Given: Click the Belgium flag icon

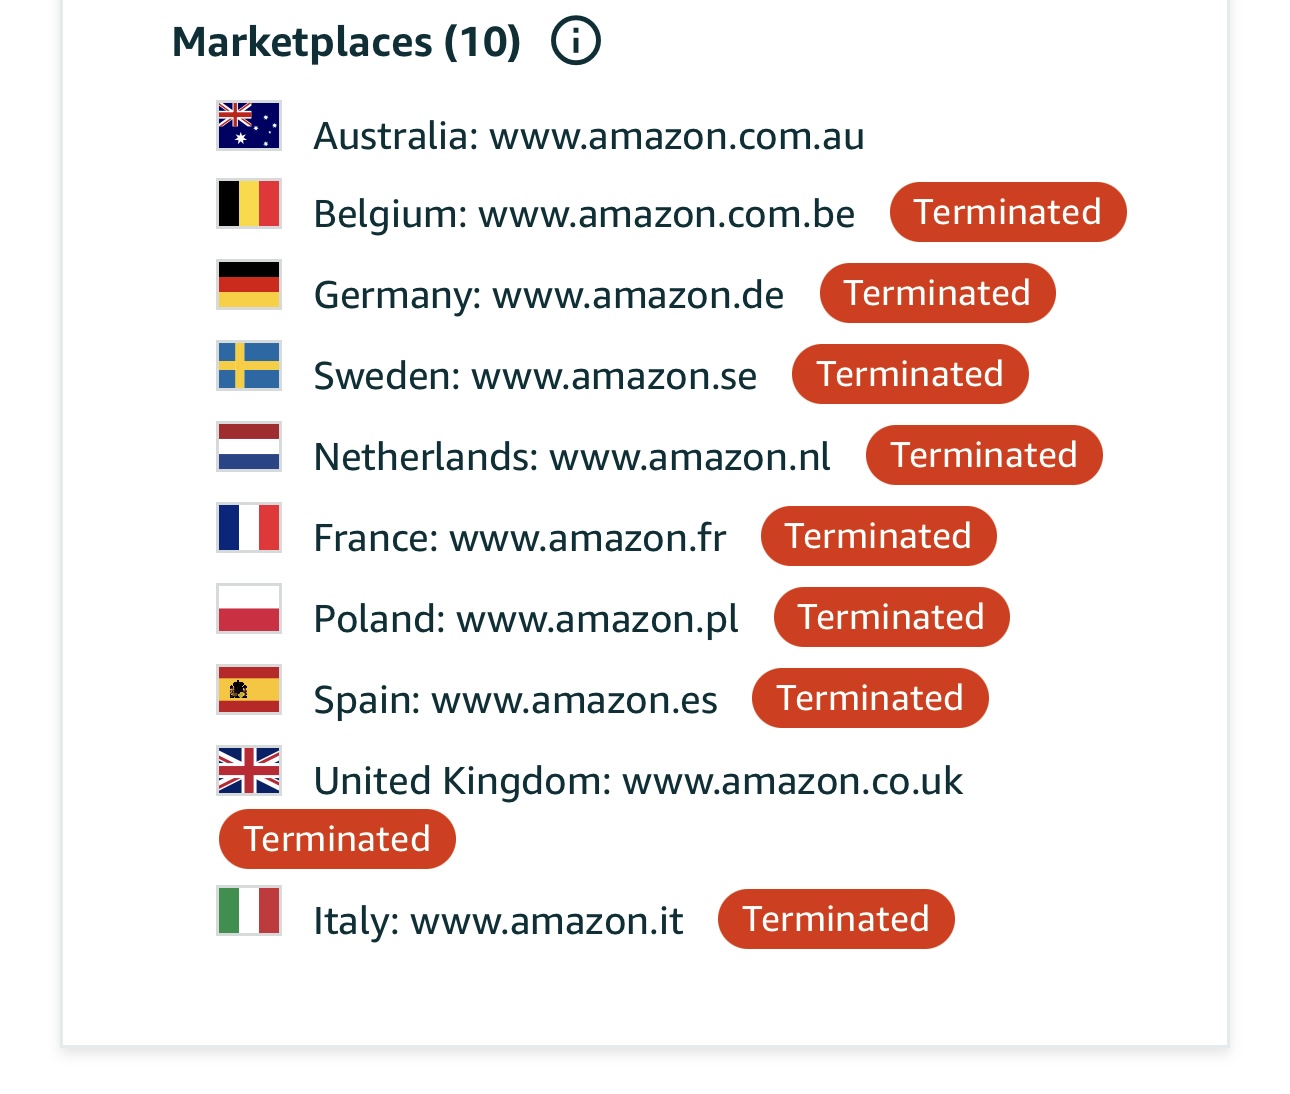Looking at the screenshot, I should 249,204.
